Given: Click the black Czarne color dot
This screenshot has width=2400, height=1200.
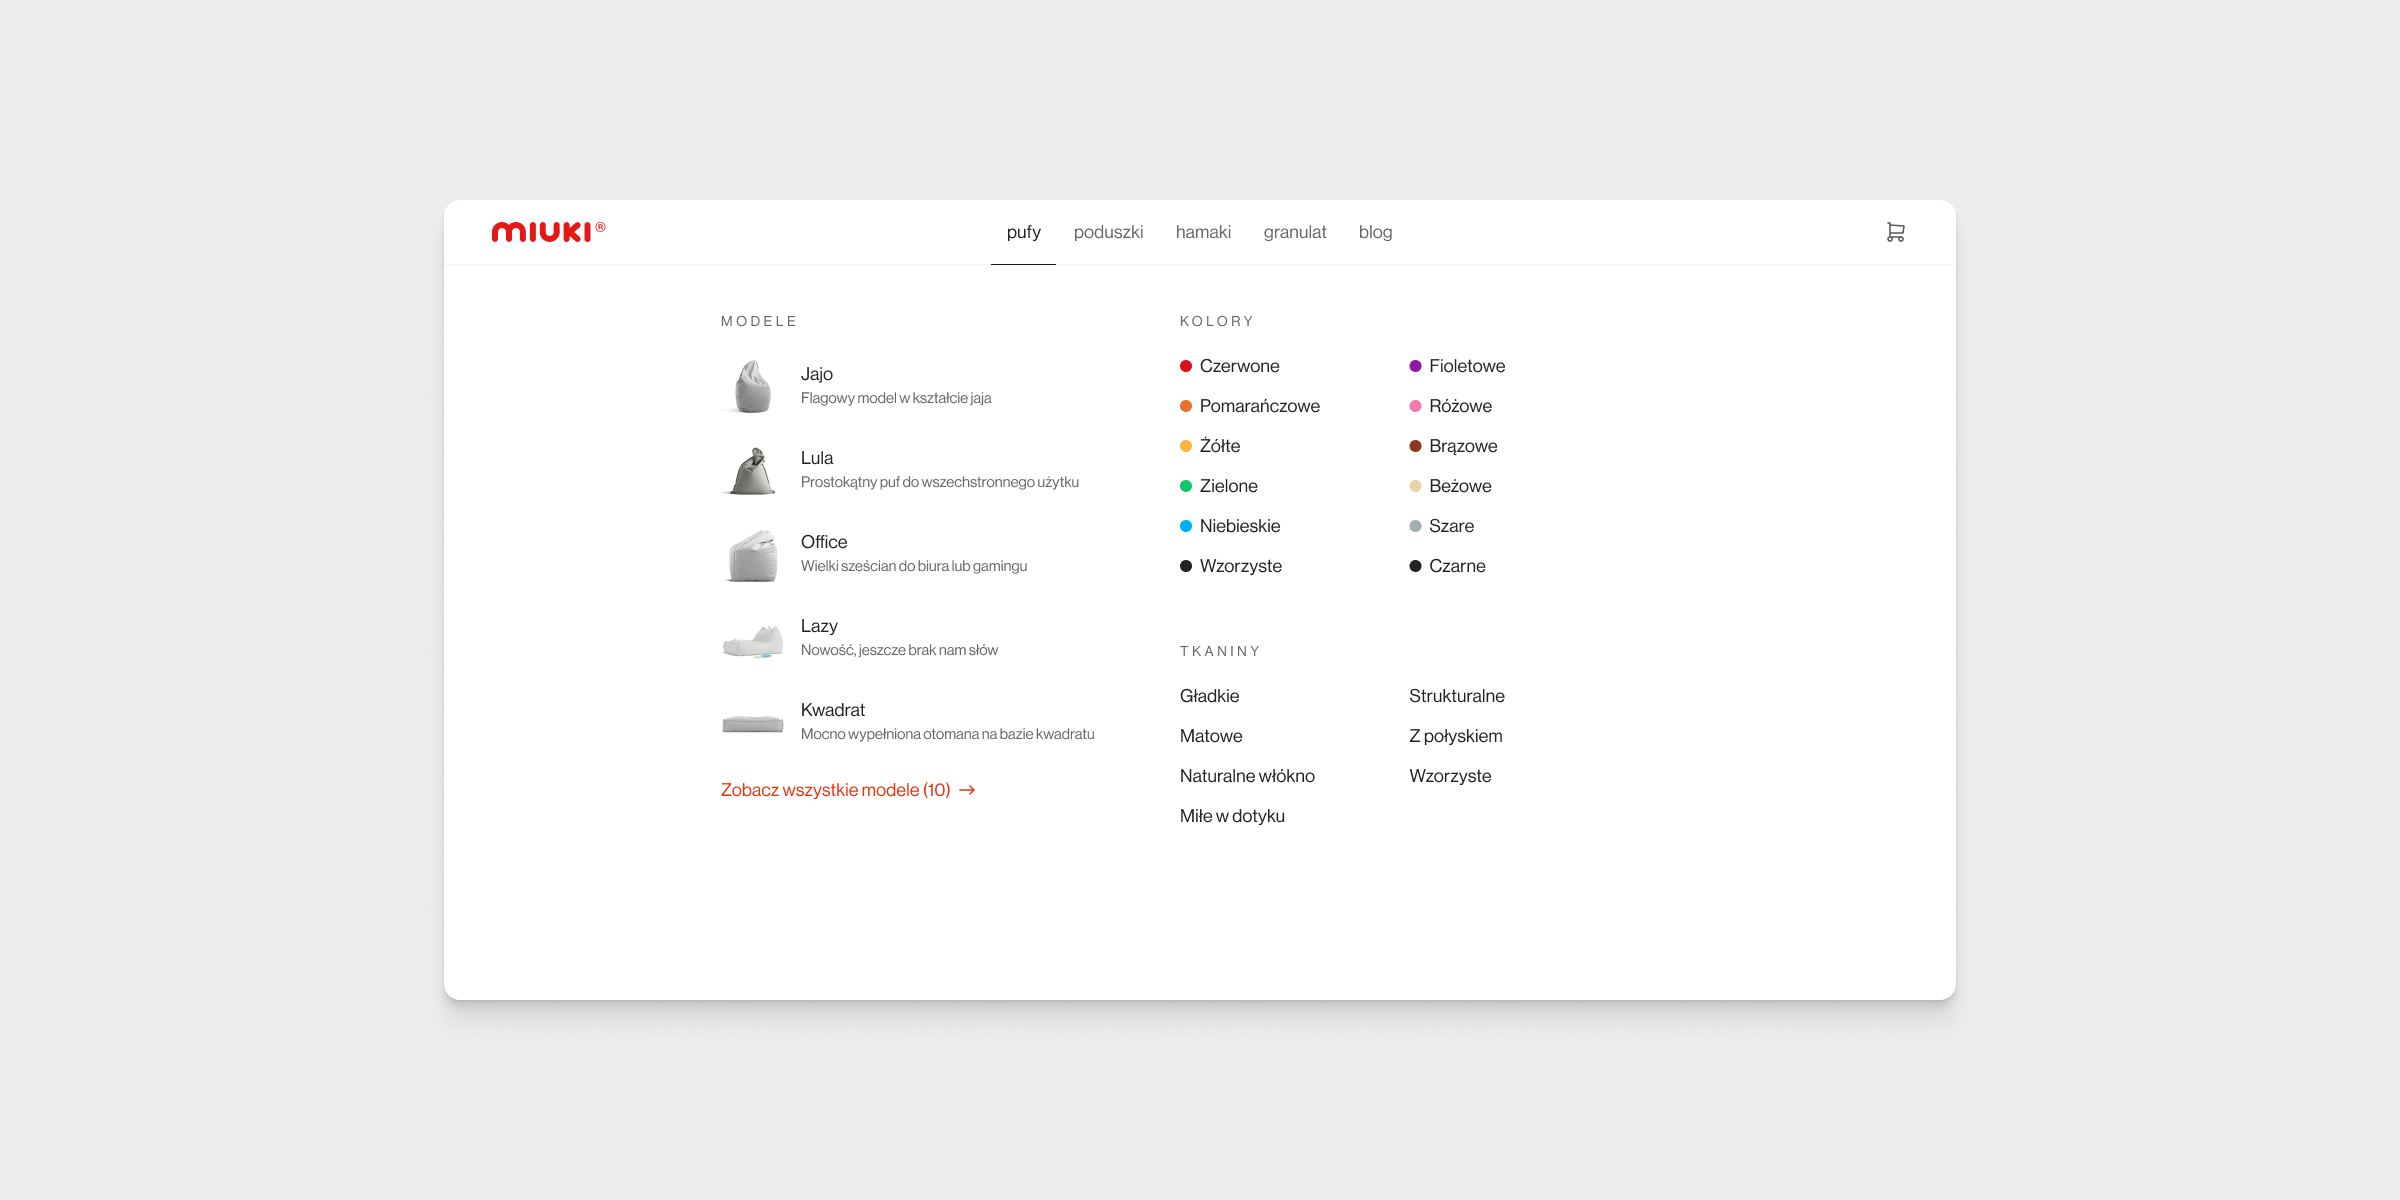Looking at the screenshot, I should pos(1415,566).
